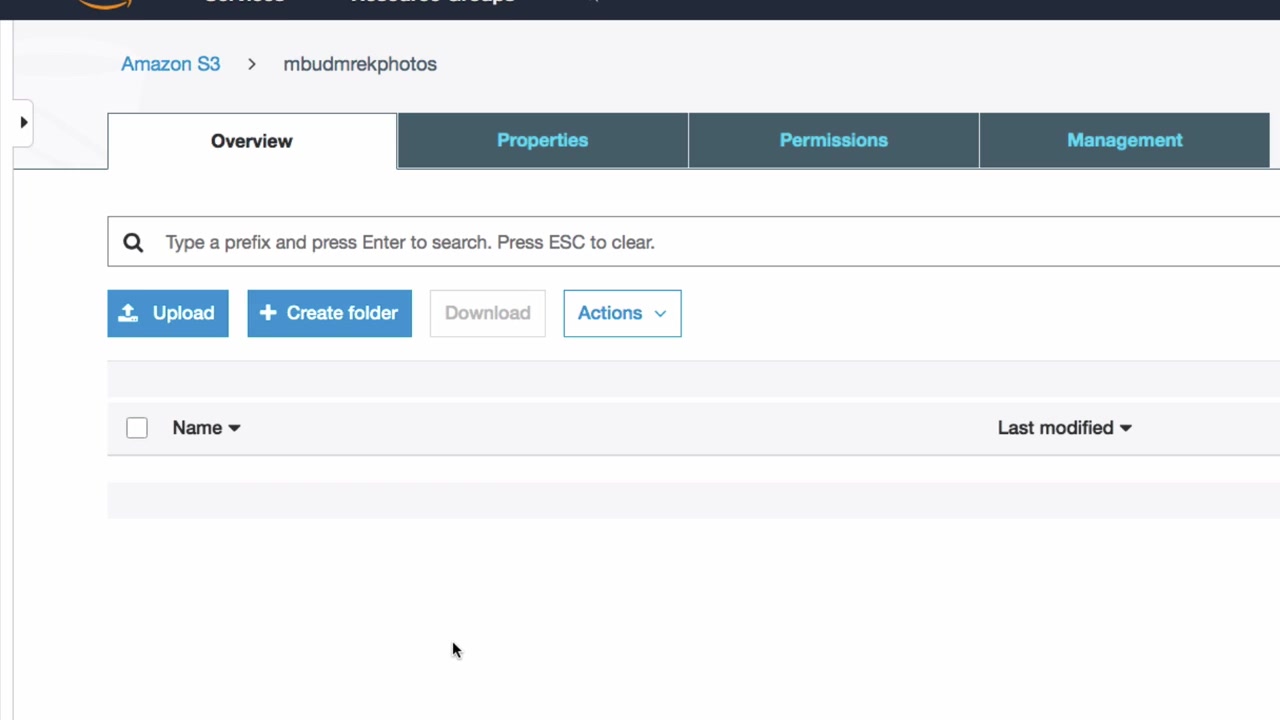Image resolution: width=1280 pixels, height=720 pixels.
Task: Open the Permissions tab
Action: coord(834,140)
